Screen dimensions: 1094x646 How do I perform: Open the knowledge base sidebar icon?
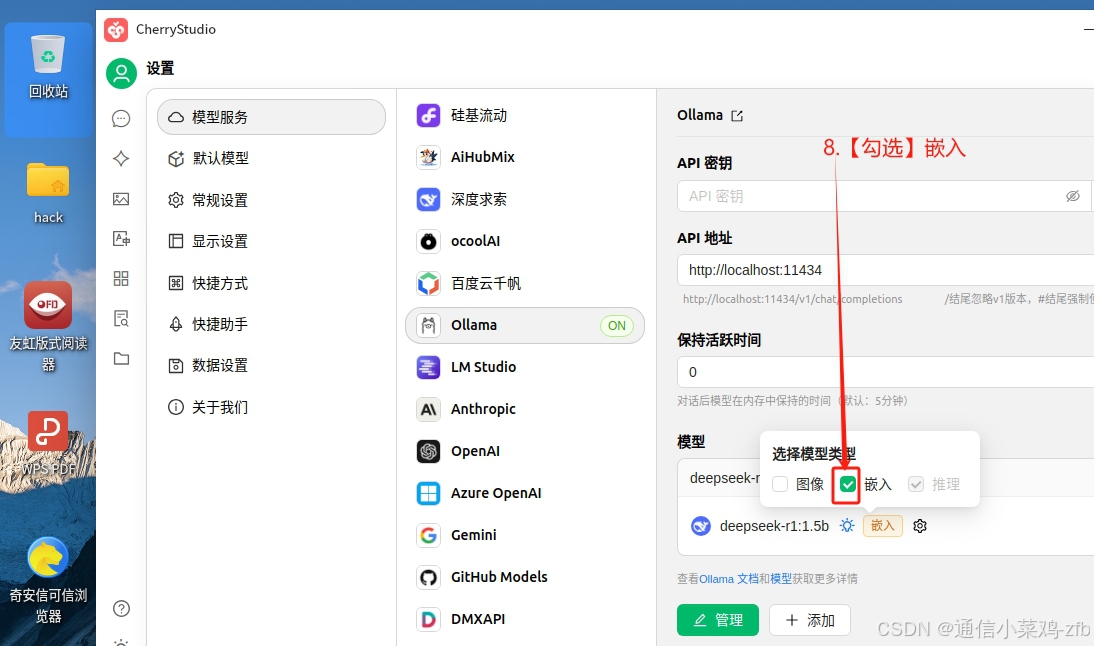[x=121, y=319]
